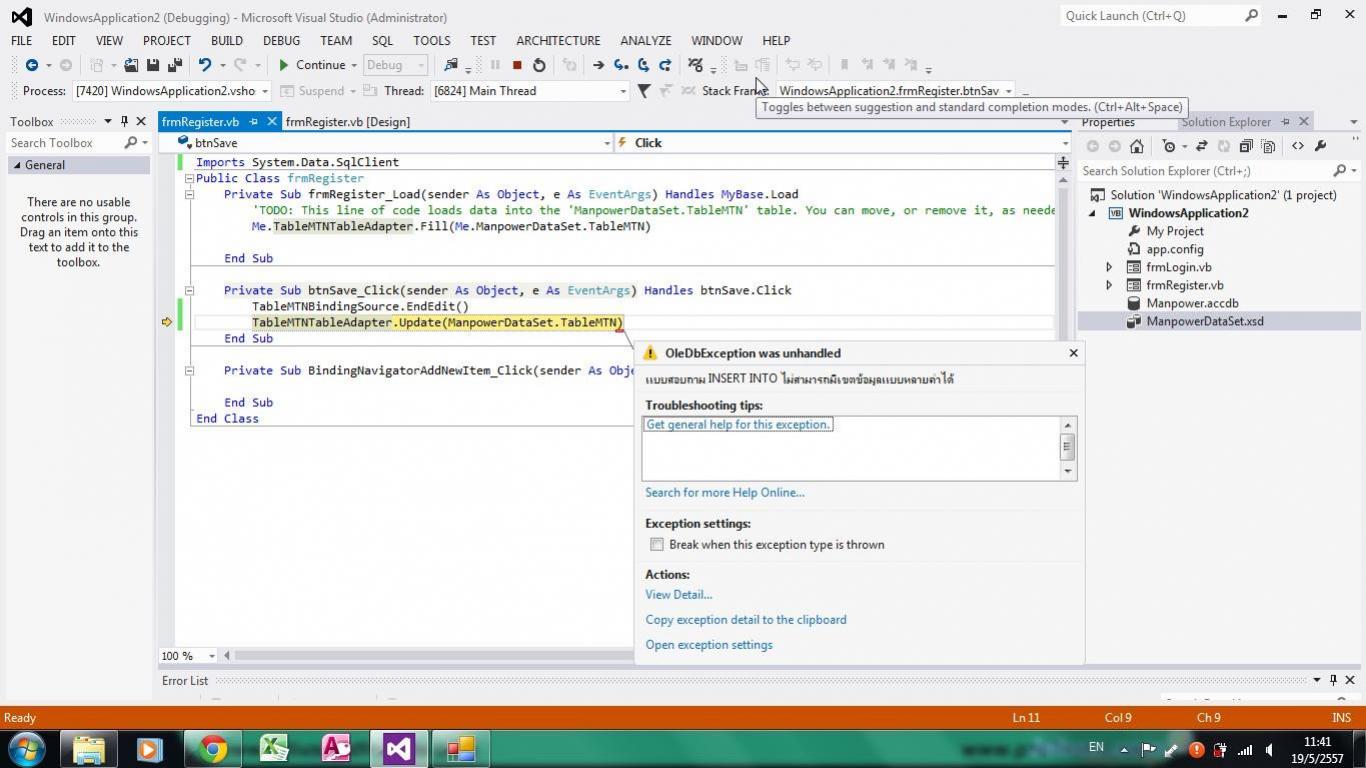Click the Windows Start button
The height and width of the screenshot is (768, 1366).
[27, 748]
